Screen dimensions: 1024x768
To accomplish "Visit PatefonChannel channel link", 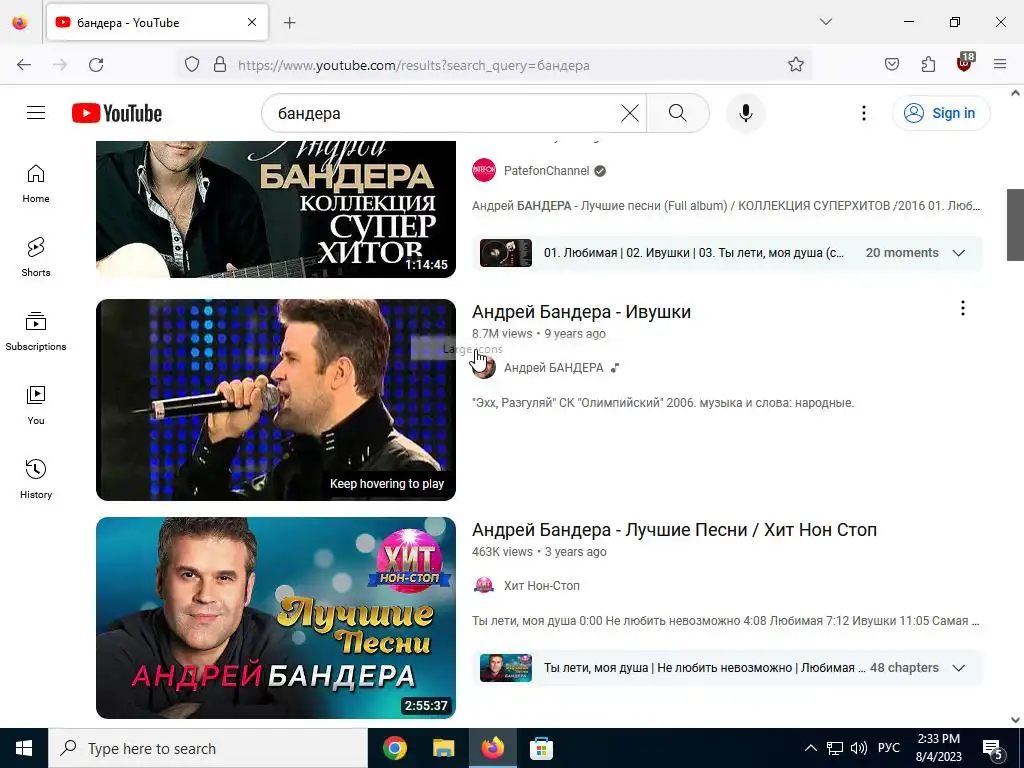I will (x=547, y=170).
